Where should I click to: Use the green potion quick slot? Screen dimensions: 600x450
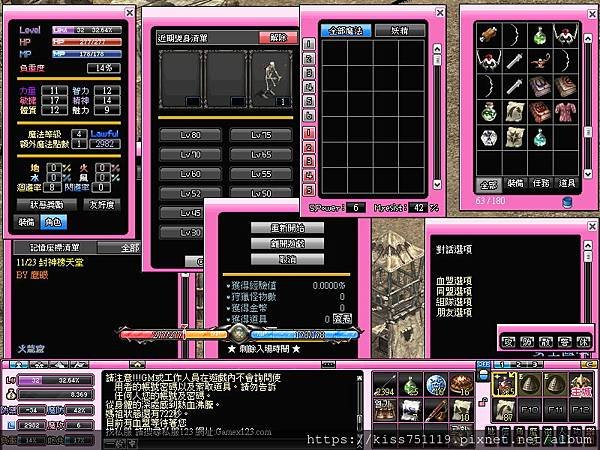[x=410, y=385]
